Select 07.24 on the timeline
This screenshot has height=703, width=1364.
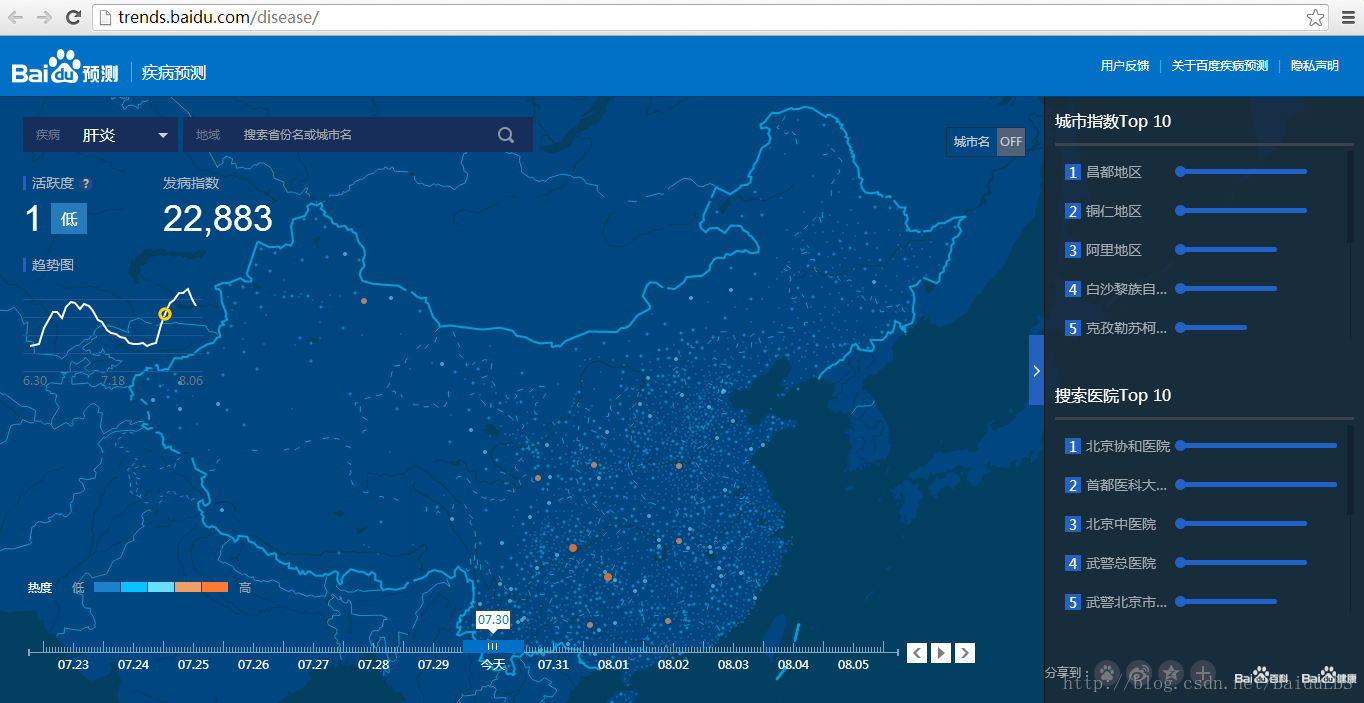(x=133, y=665)
